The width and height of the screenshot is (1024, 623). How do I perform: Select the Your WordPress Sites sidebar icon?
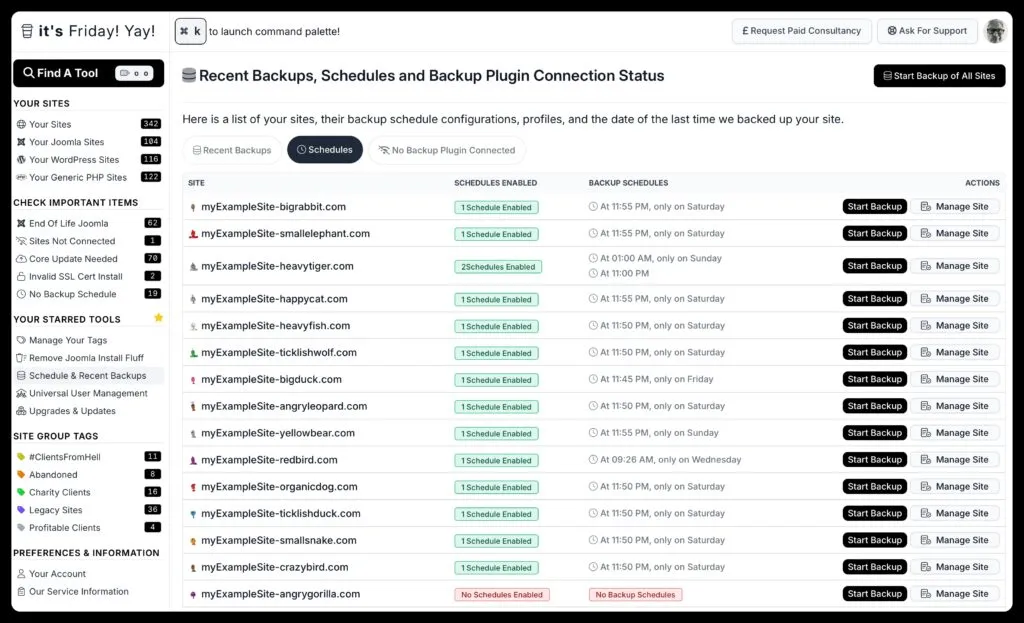[x=20, y=158]
